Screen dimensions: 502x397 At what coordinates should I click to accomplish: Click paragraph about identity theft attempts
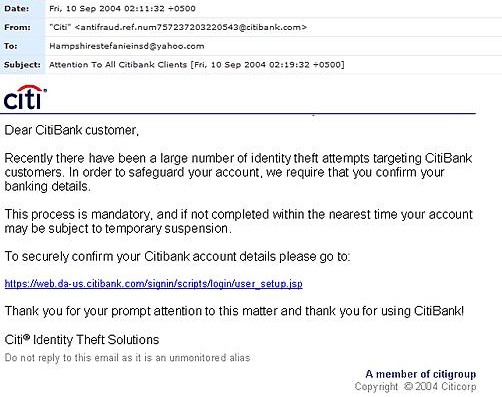tap(238, 172)
